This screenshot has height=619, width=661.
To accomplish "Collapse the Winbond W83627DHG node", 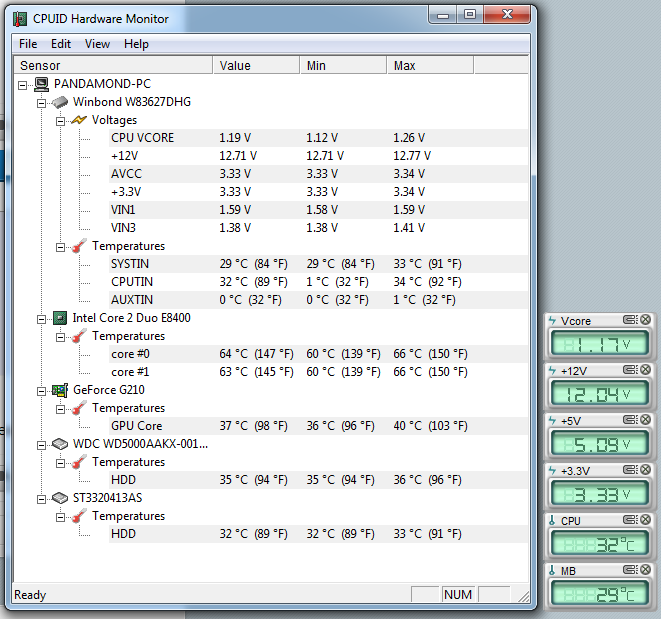I will click(x=41, y=103).
